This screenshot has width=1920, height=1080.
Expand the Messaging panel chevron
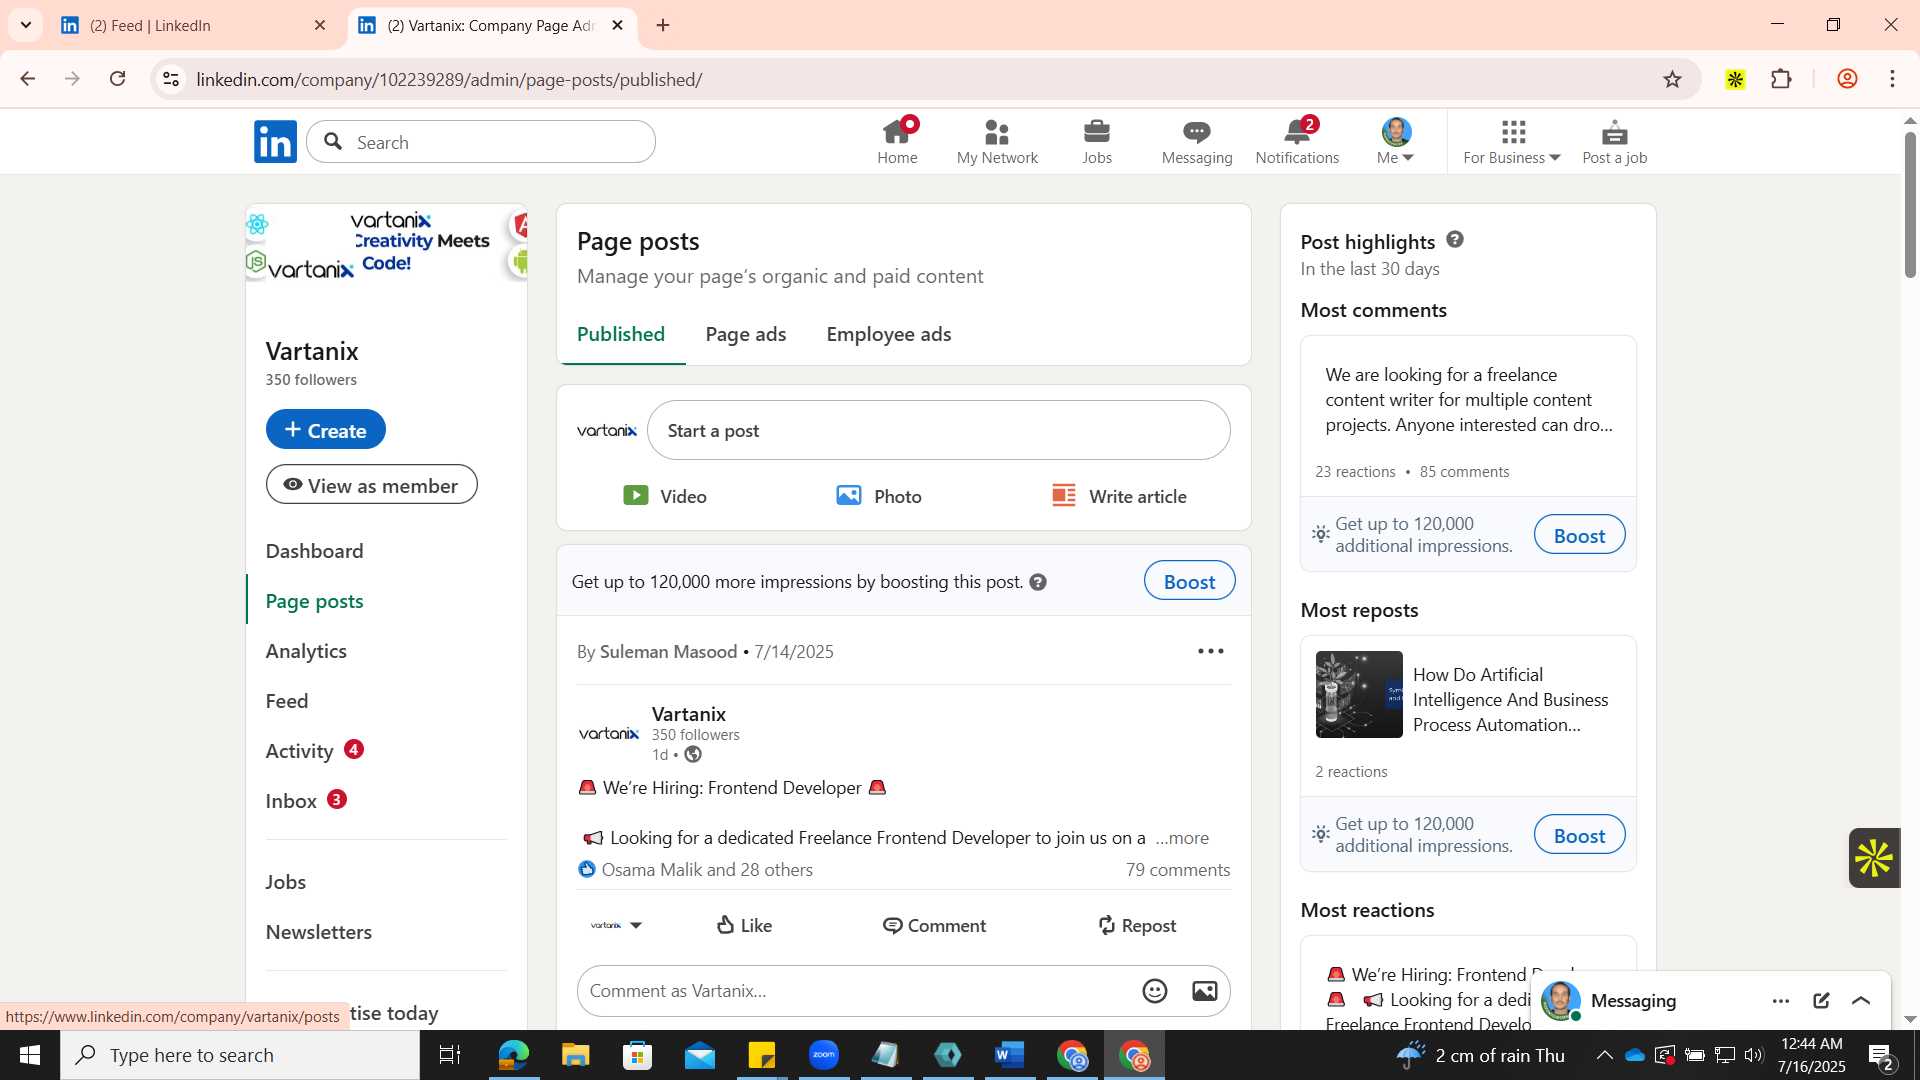pyautogui.click(x=1861, y=1001)
